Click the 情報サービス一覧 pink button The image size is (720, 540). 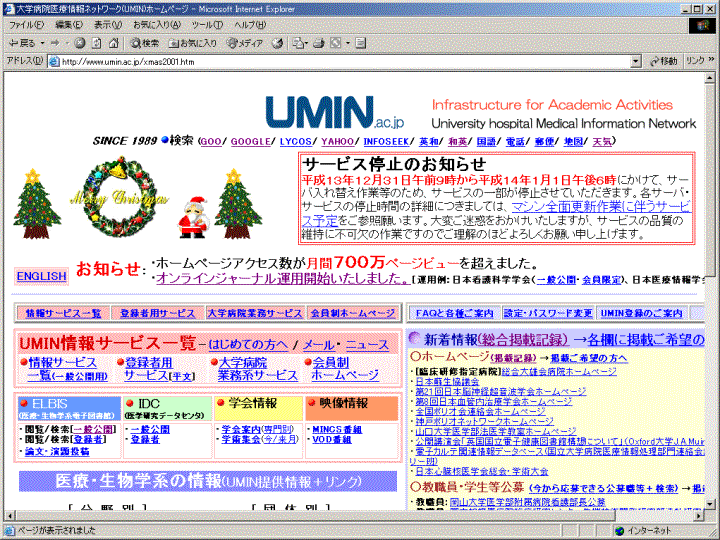[63, 313]
